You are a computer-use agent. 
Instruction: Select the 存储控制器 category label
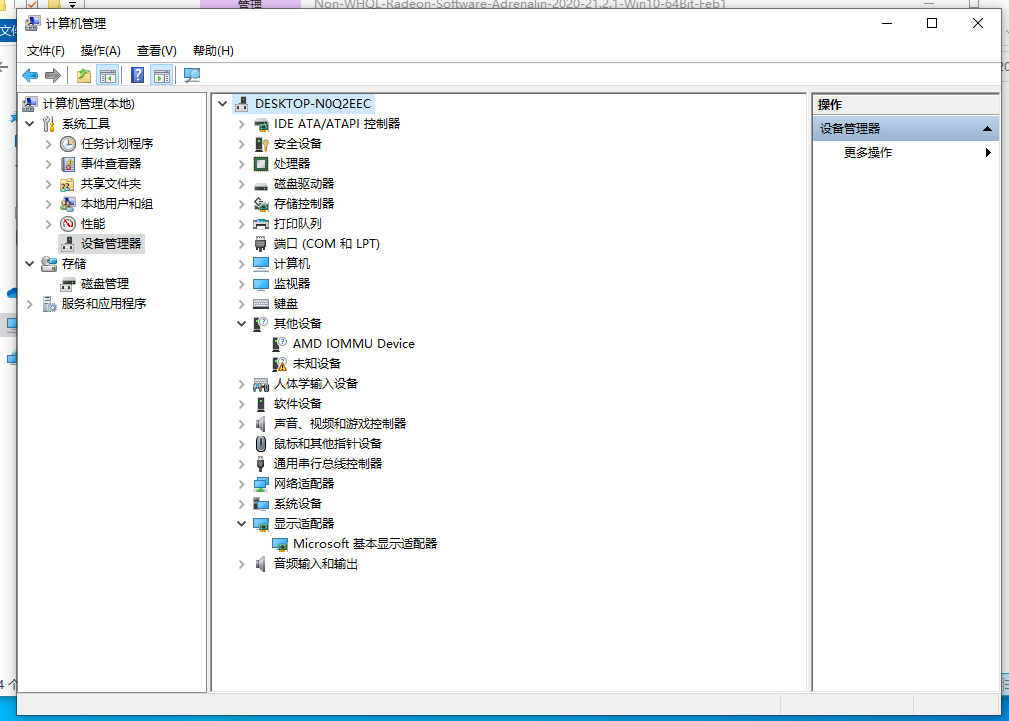[x=304, y=203]
